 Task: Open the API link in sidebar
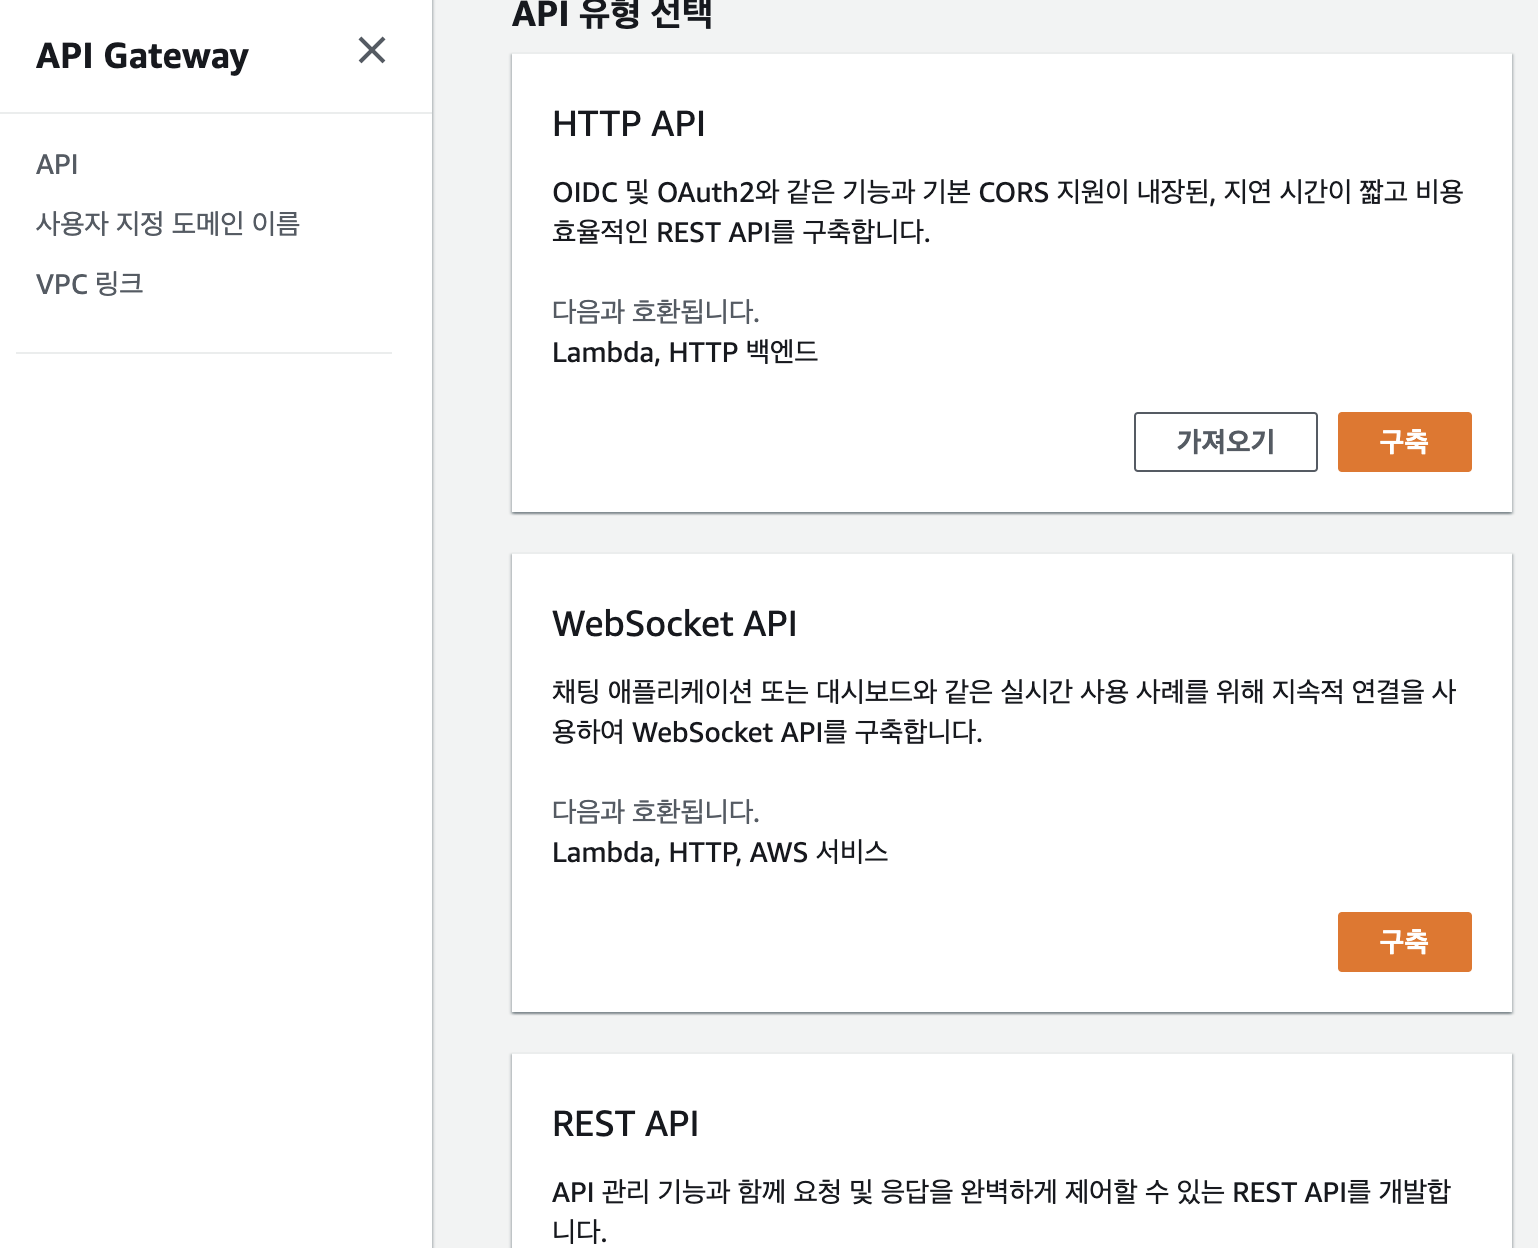(x=57, y=164)
